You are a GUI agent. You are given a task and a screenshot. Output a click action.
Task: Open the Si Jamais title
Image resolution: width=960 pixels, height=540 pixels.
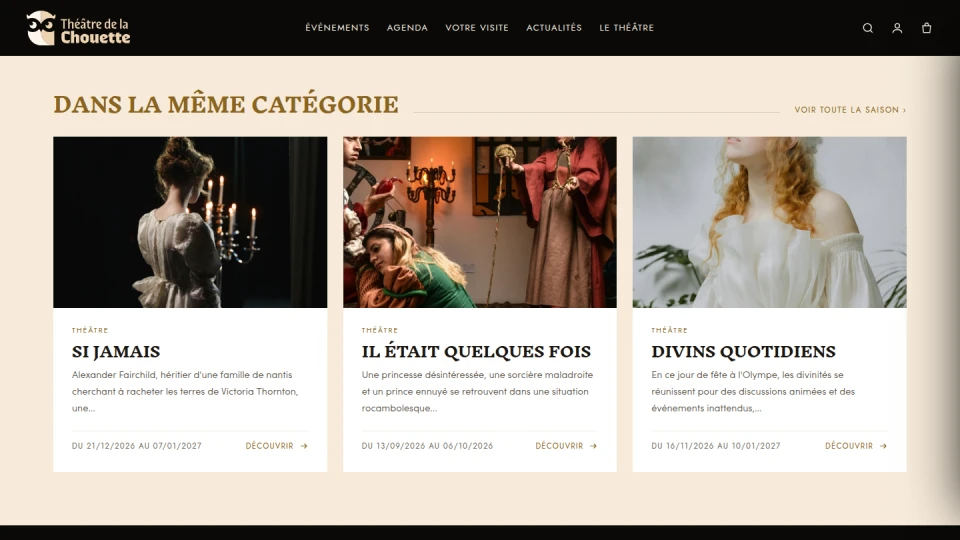116,351
